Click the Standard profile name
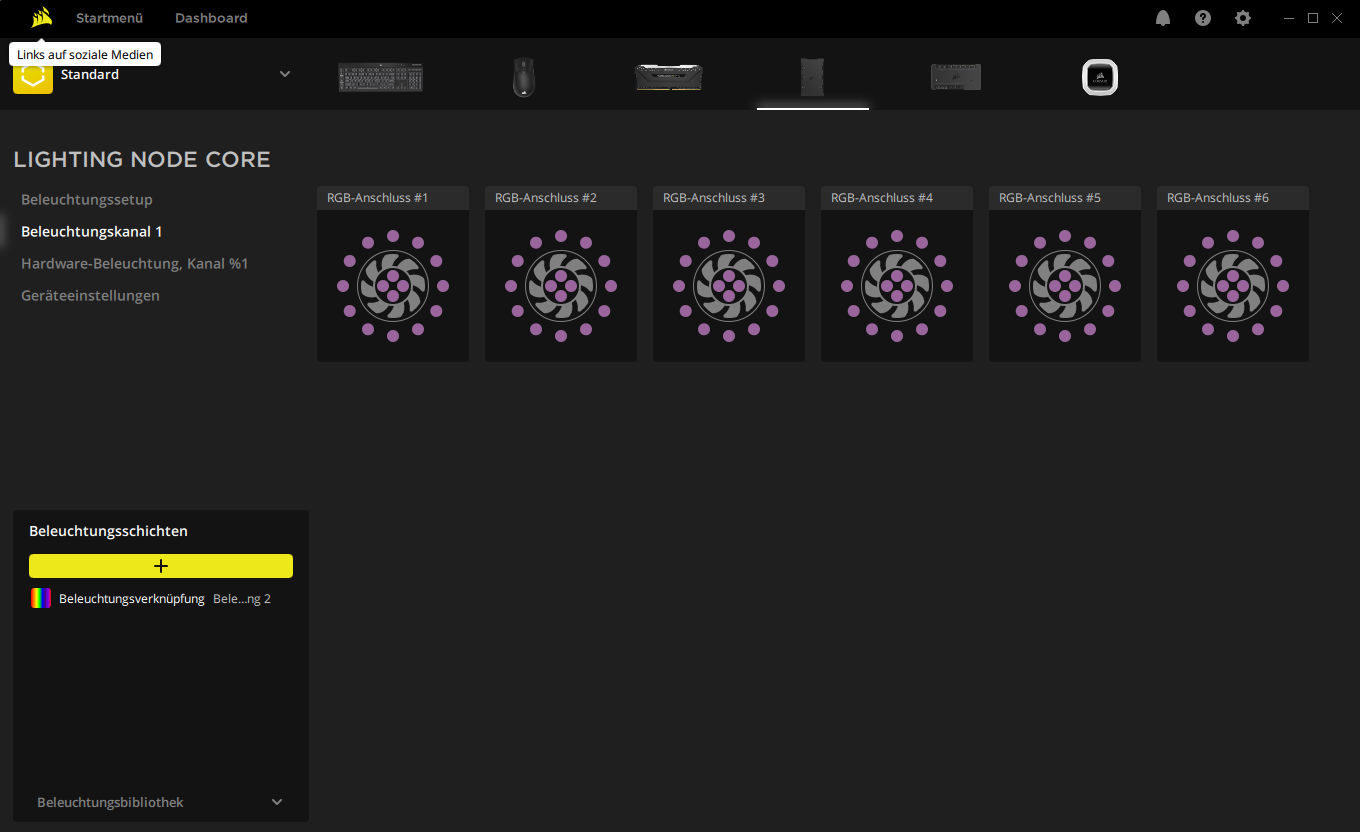 (x=90, y=75)
